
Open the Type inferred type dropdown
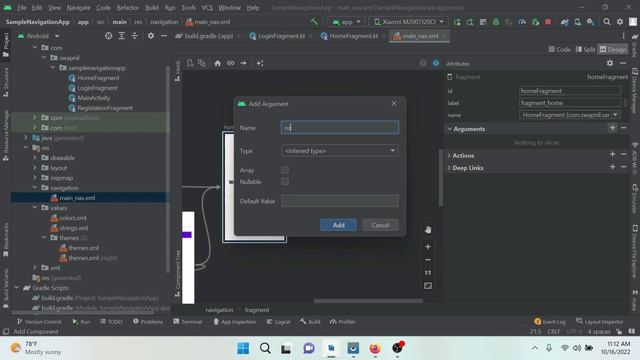pos(340,151)
